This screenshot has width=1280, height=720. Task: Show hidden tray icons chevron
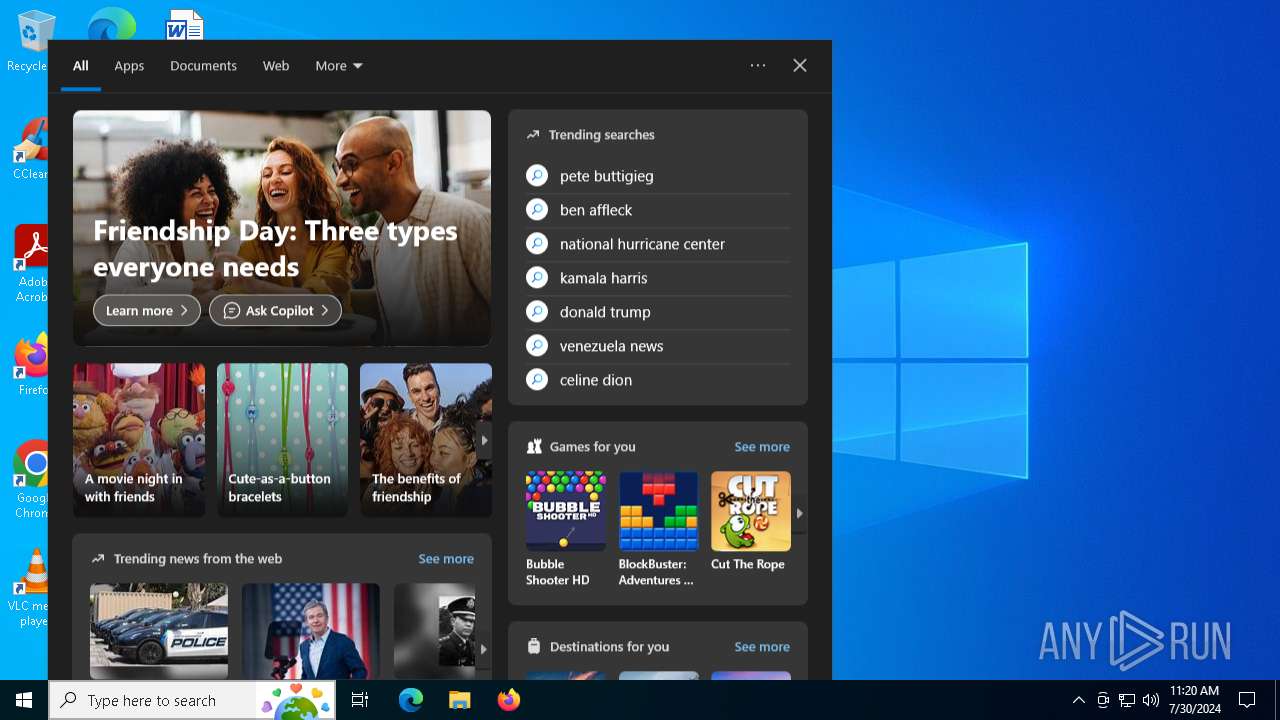[1078, 700]
